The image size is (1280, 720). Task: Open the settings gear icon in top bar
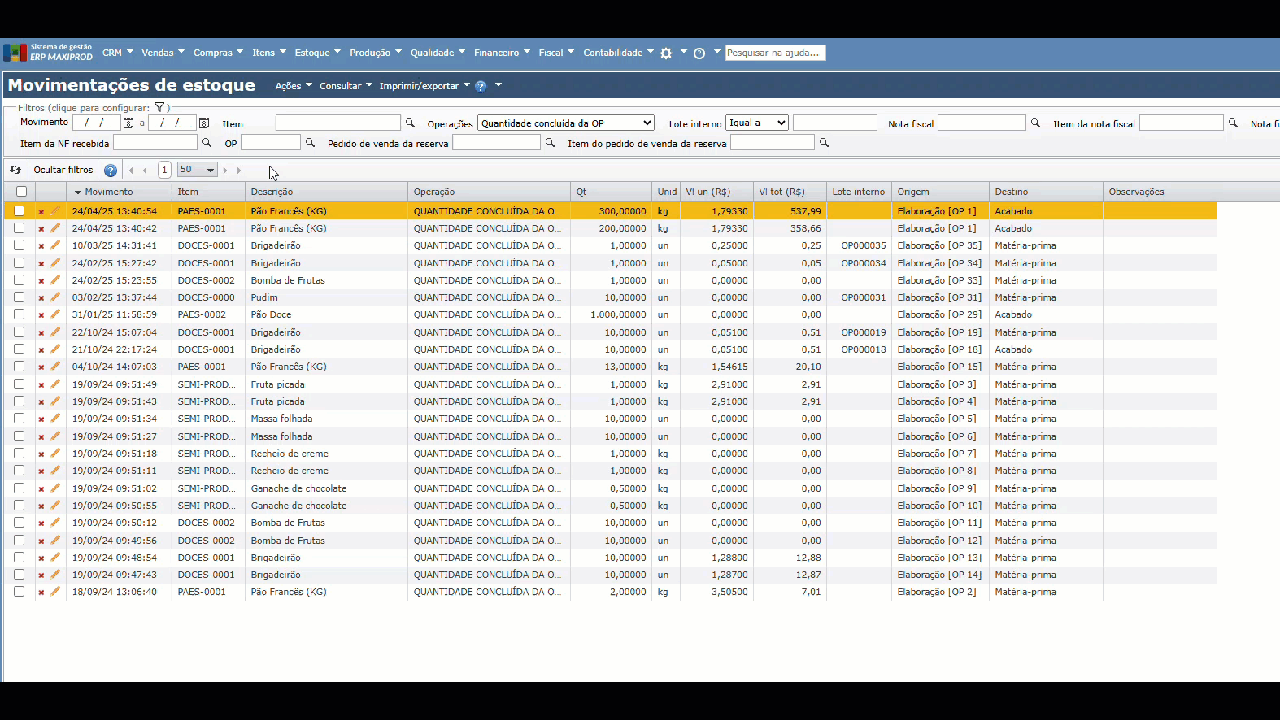pos(666,53)
